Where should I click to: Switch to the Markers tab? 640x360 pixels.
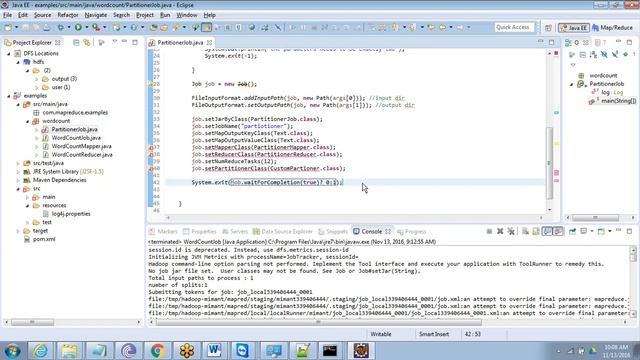click(x=163, y=231)
